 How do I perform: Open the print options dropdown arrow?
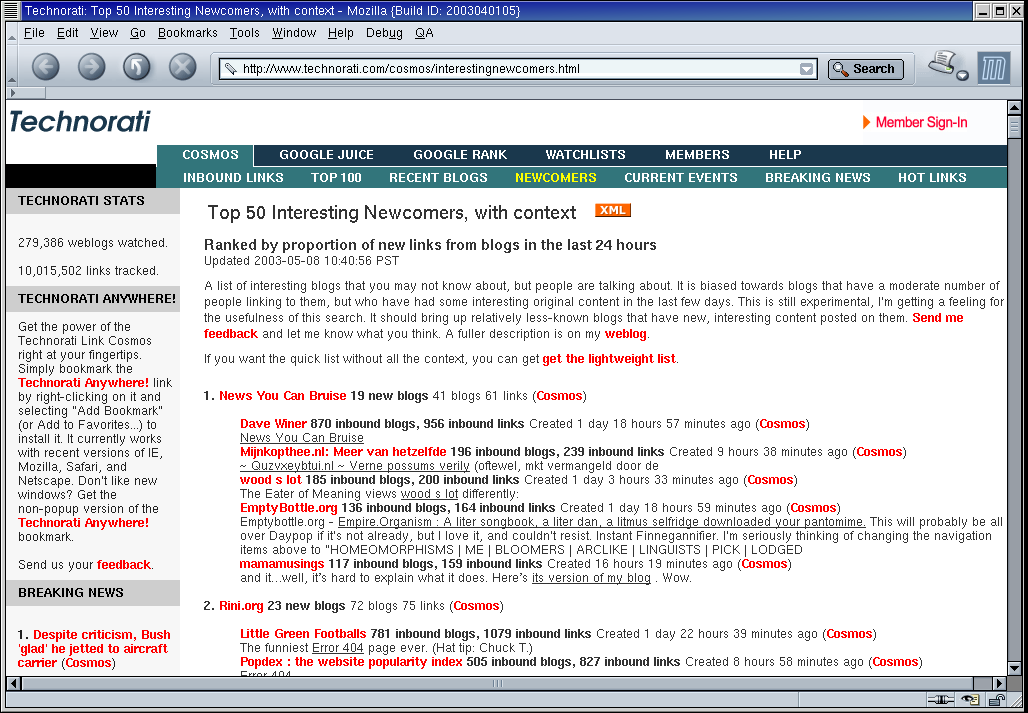pos(962,75)
